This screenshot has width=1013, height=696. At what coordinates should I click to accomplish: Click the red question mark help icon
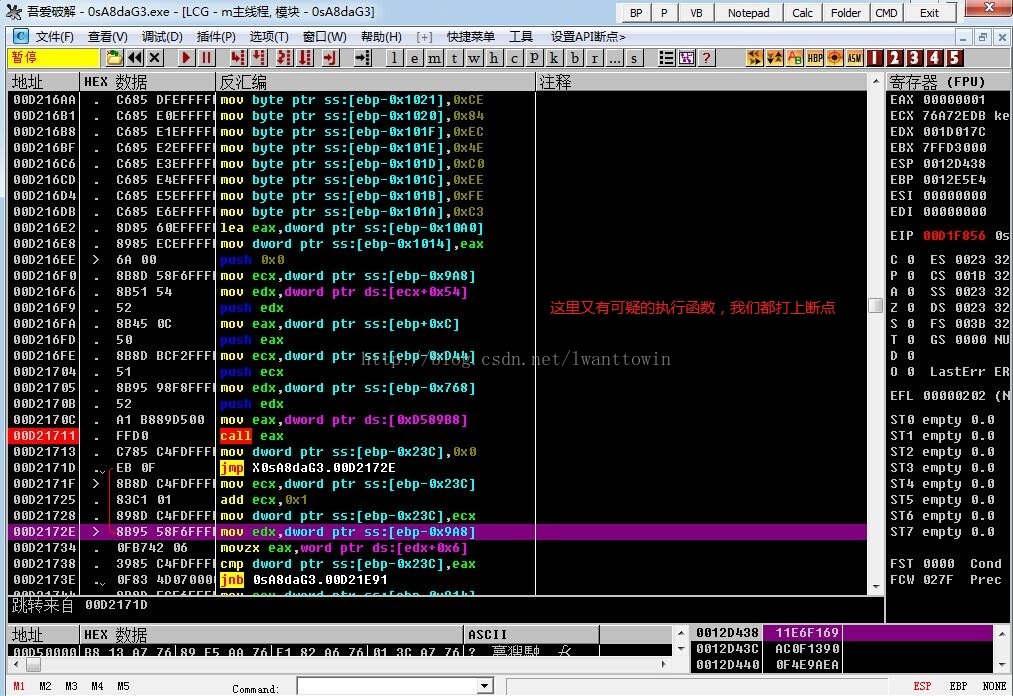706,58
